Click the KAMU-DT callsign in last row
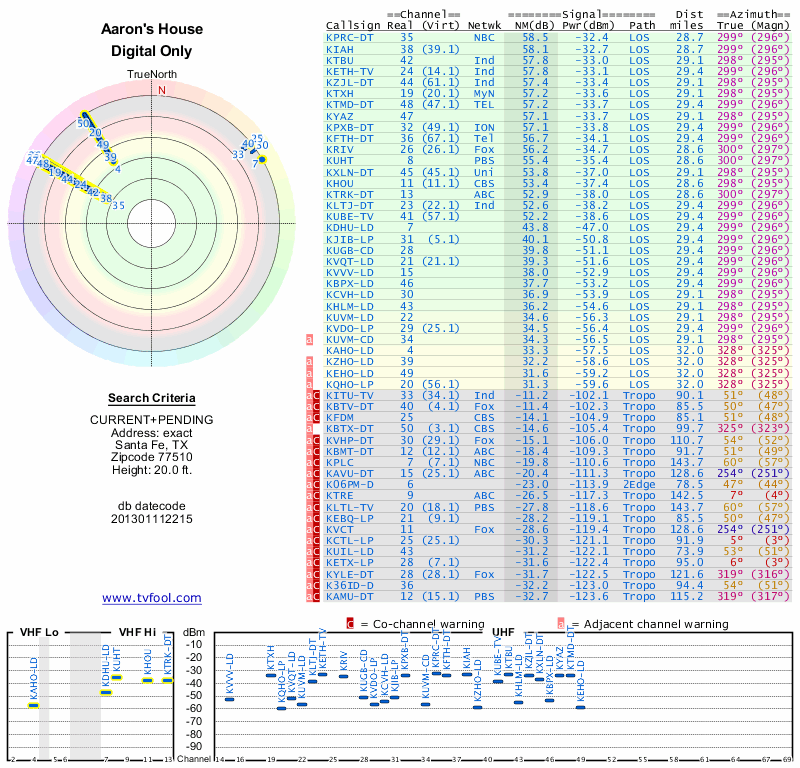This screenshot has width=800, height=768. 349,597
